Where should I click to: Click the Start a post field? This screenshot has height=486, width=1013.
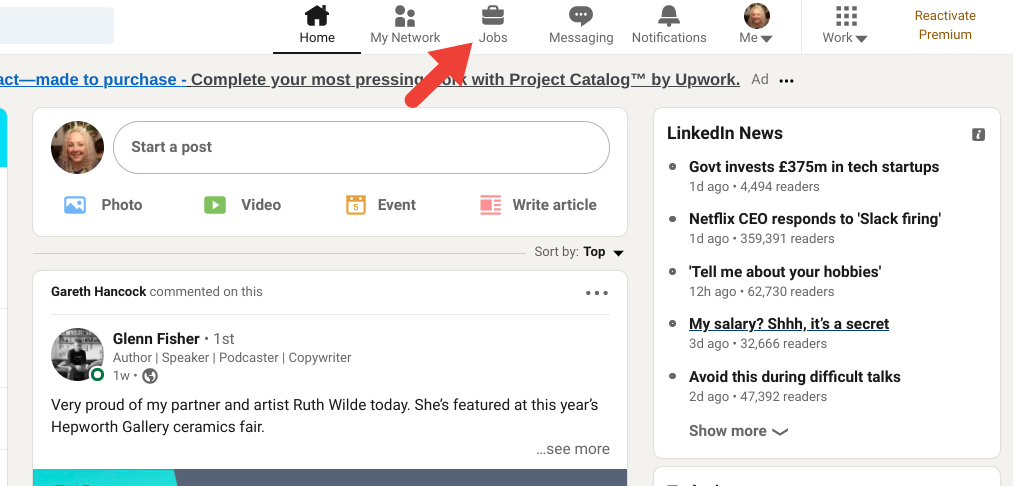click(361, 147)
